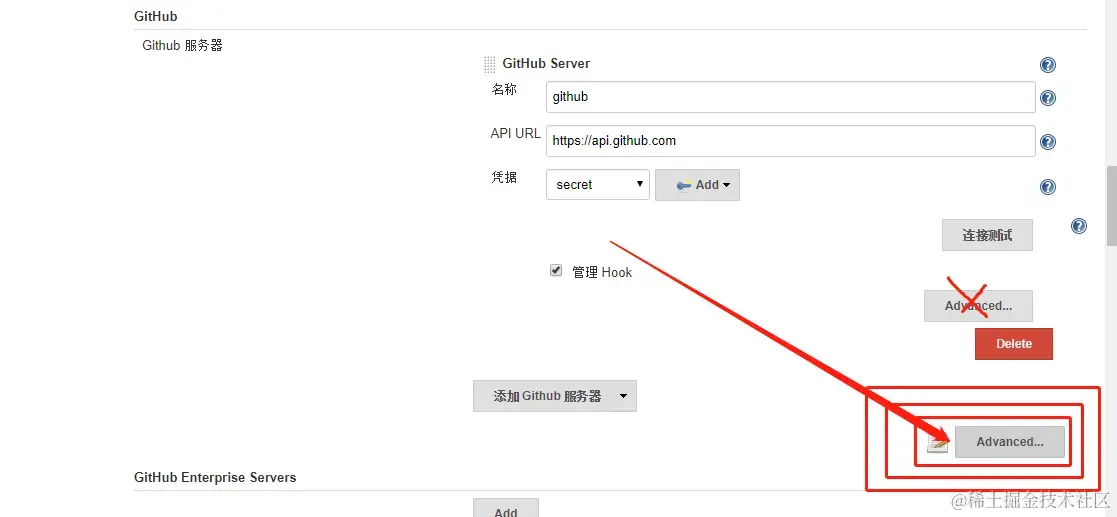Open help for GitHub Server header
Image resolution: width=1117 pixels, height=517 pixels.
pyautogui.click(x=1047, y=66)
